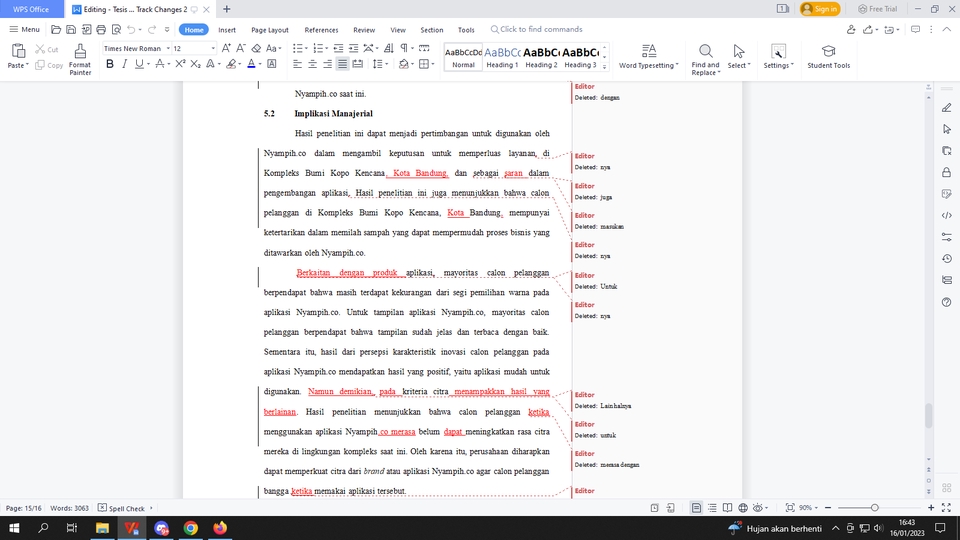Click the lock icon in right sidebar
The height and width of the screenshot is (540, 960).
pos(947,172)
